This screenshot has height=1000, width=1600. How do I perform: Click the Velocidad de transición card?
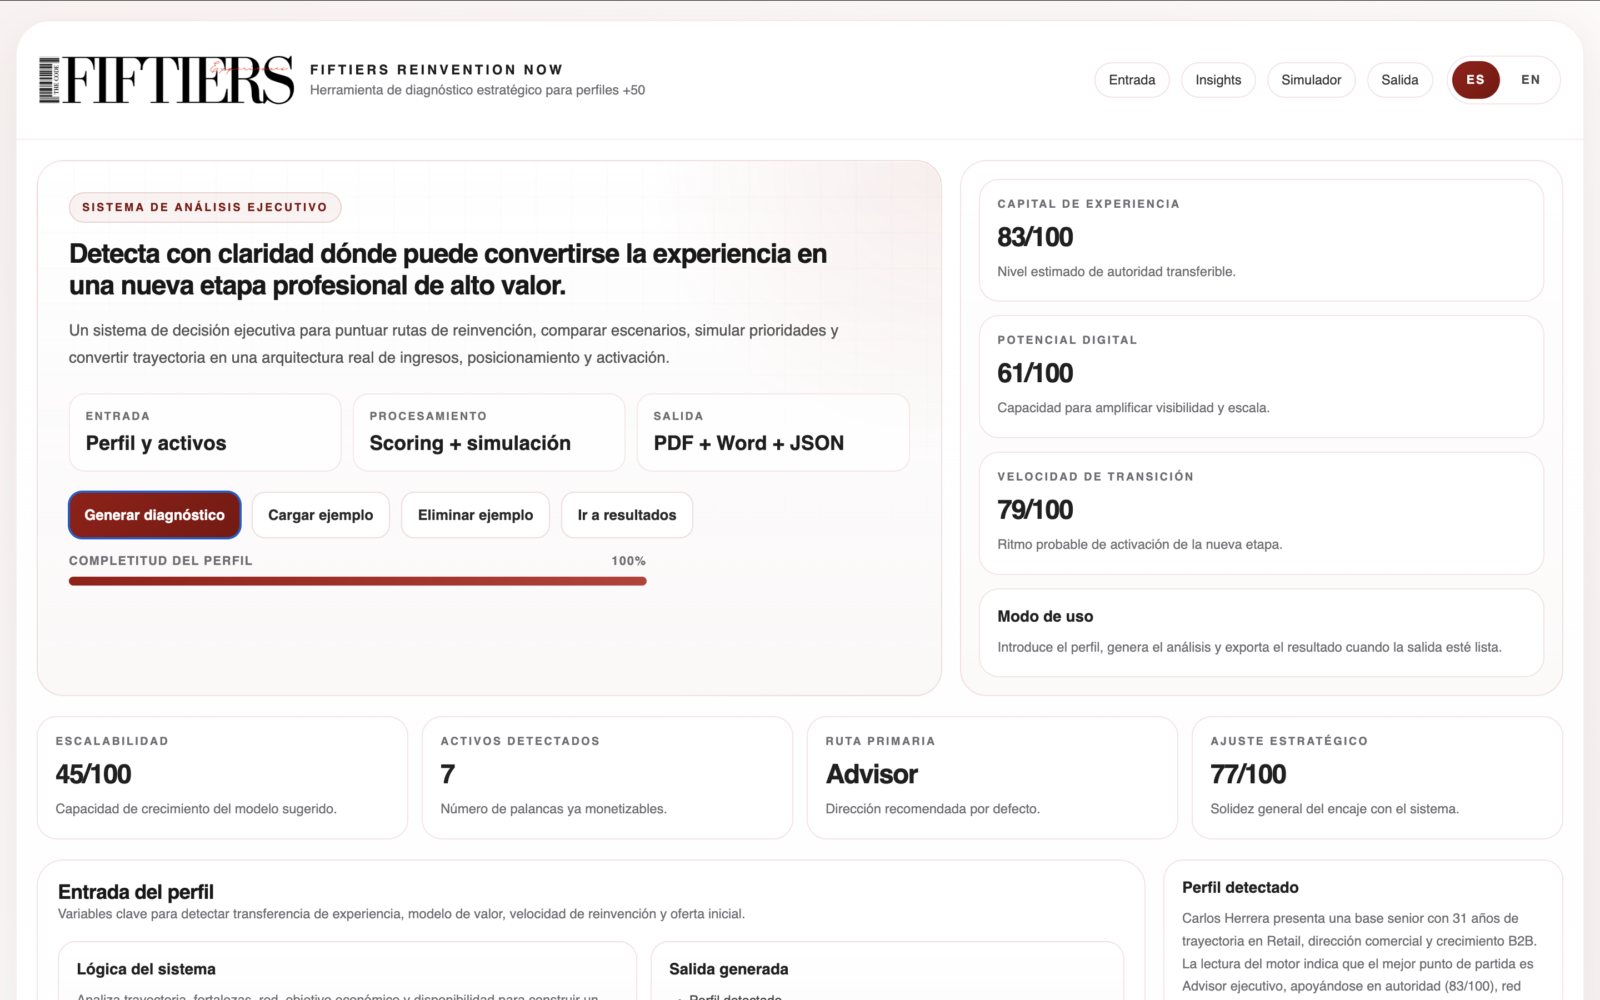click(x=1260, y=513)
